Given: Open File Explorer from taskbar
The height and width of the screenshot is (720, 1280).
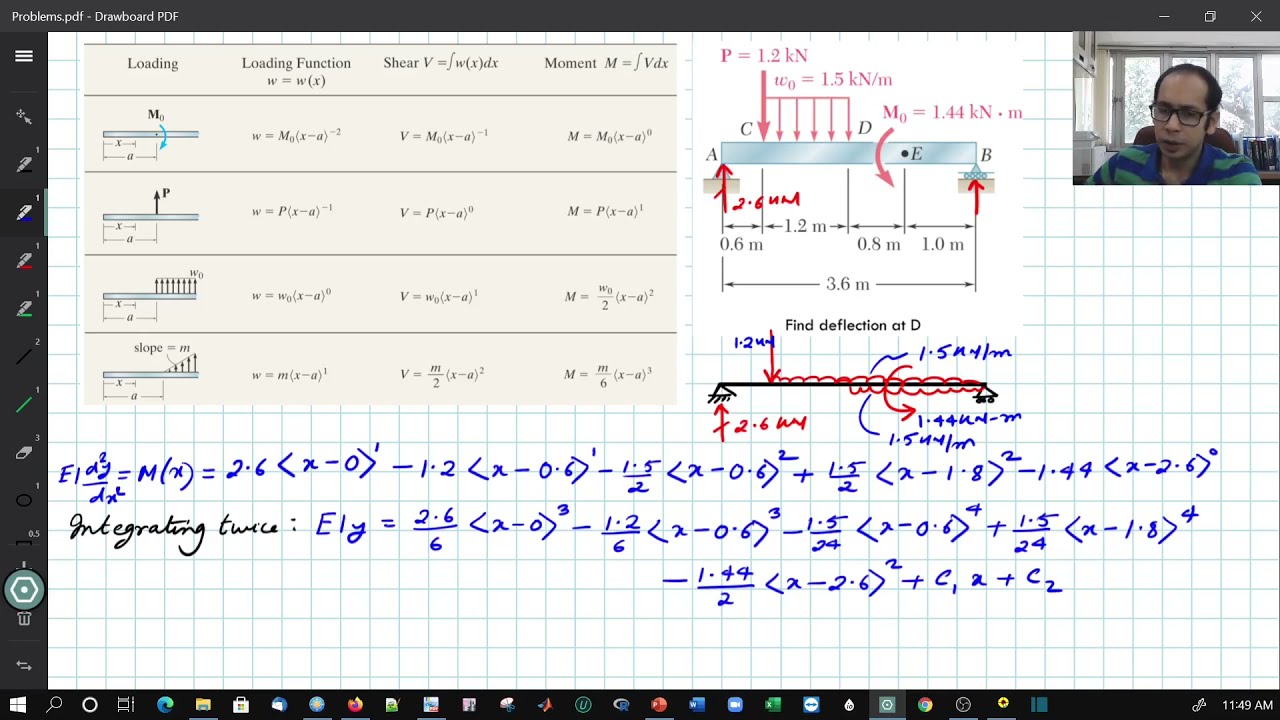Looking at the screenshot, I should click(203, 705).
